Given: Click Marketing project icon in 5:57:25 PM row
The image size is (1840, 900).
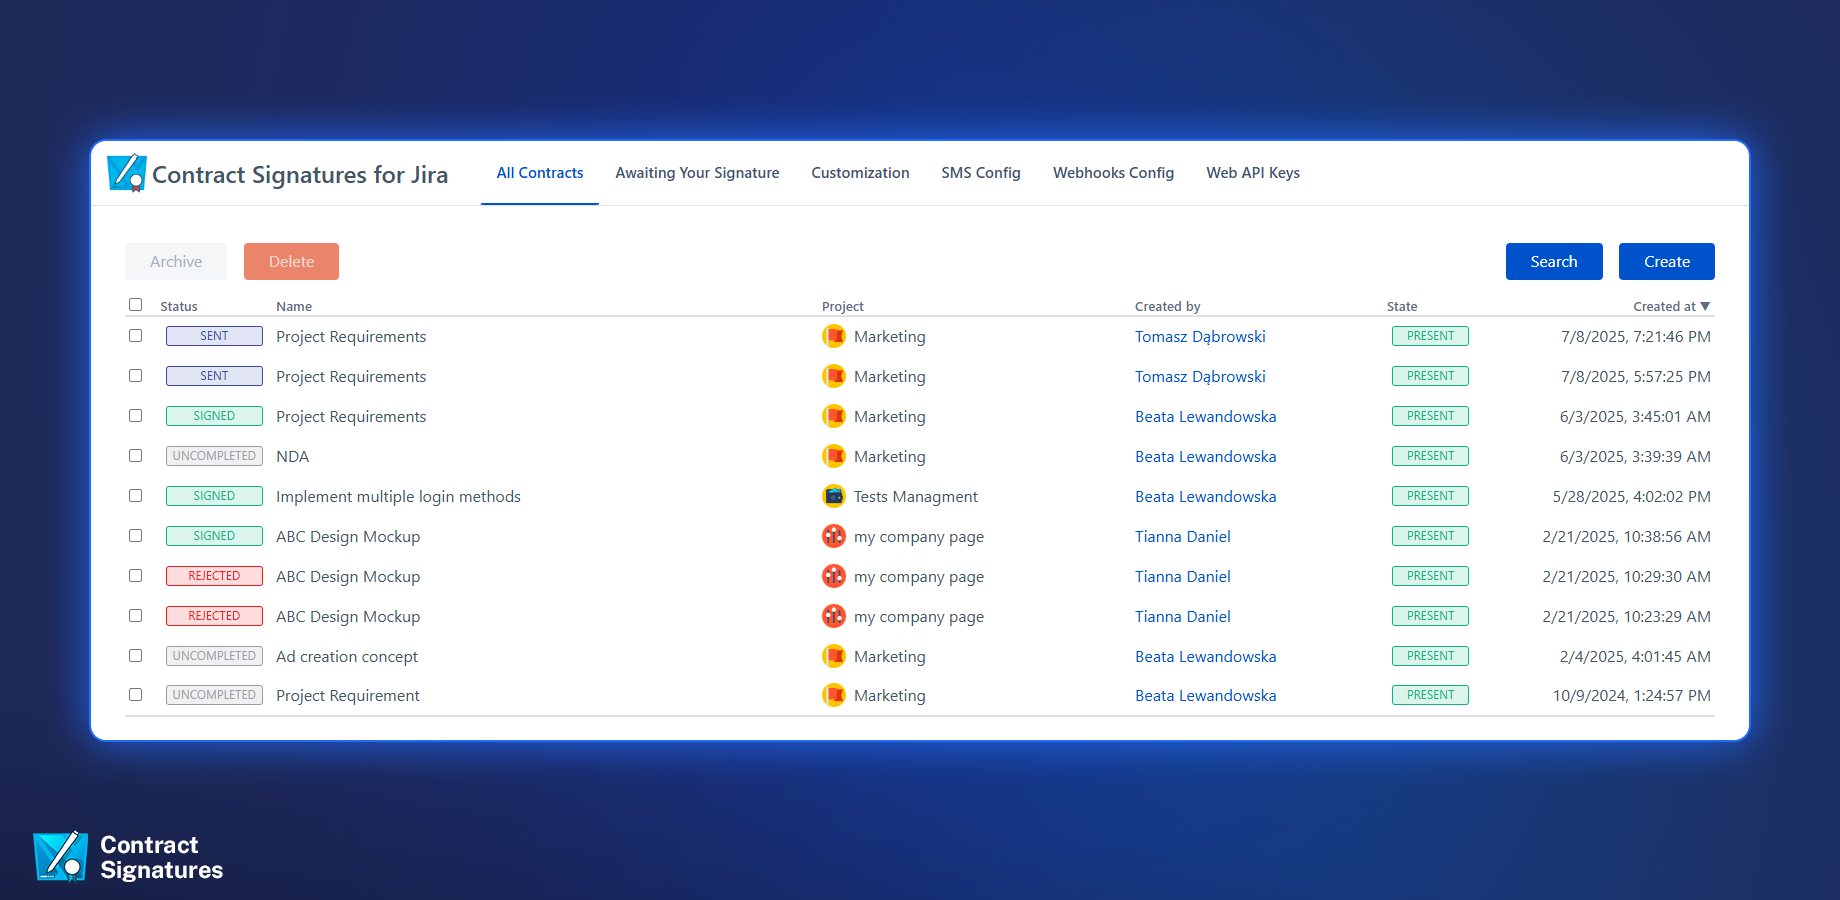Looking at the screenshot, I should 834,376.
